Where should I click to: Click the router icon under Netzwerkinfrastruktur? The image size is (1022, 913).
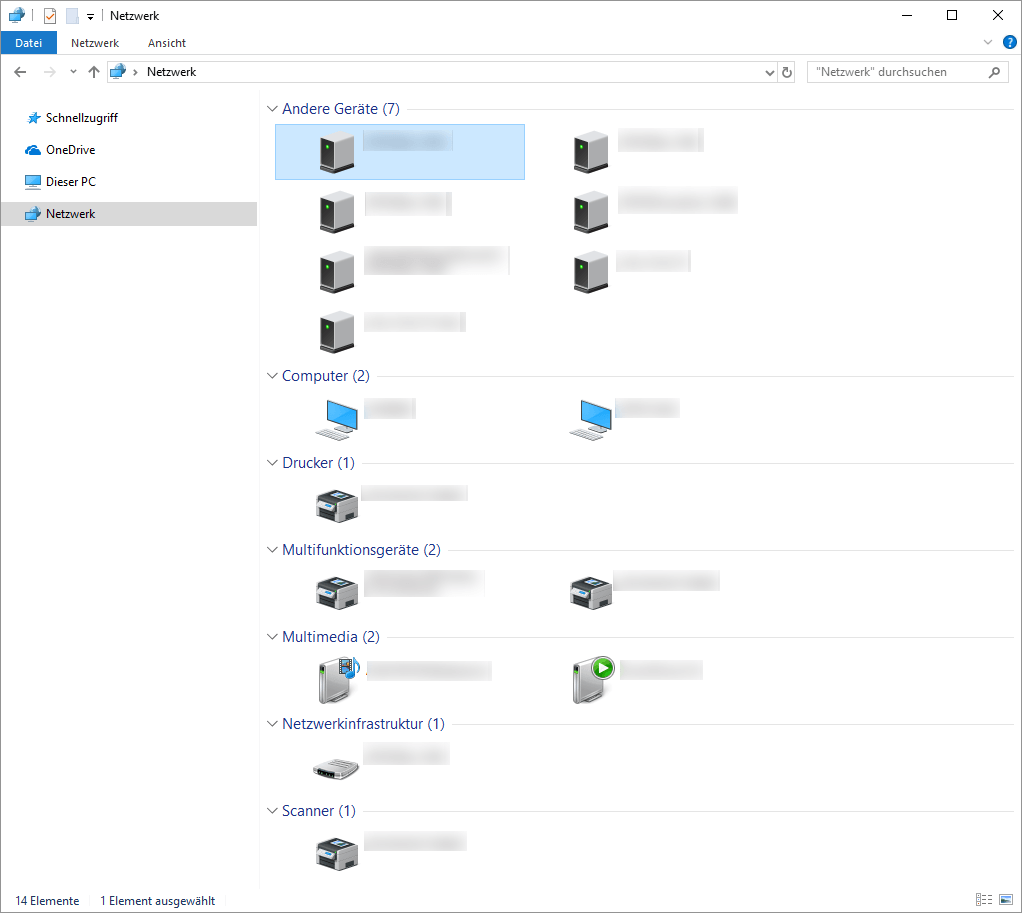336,767
